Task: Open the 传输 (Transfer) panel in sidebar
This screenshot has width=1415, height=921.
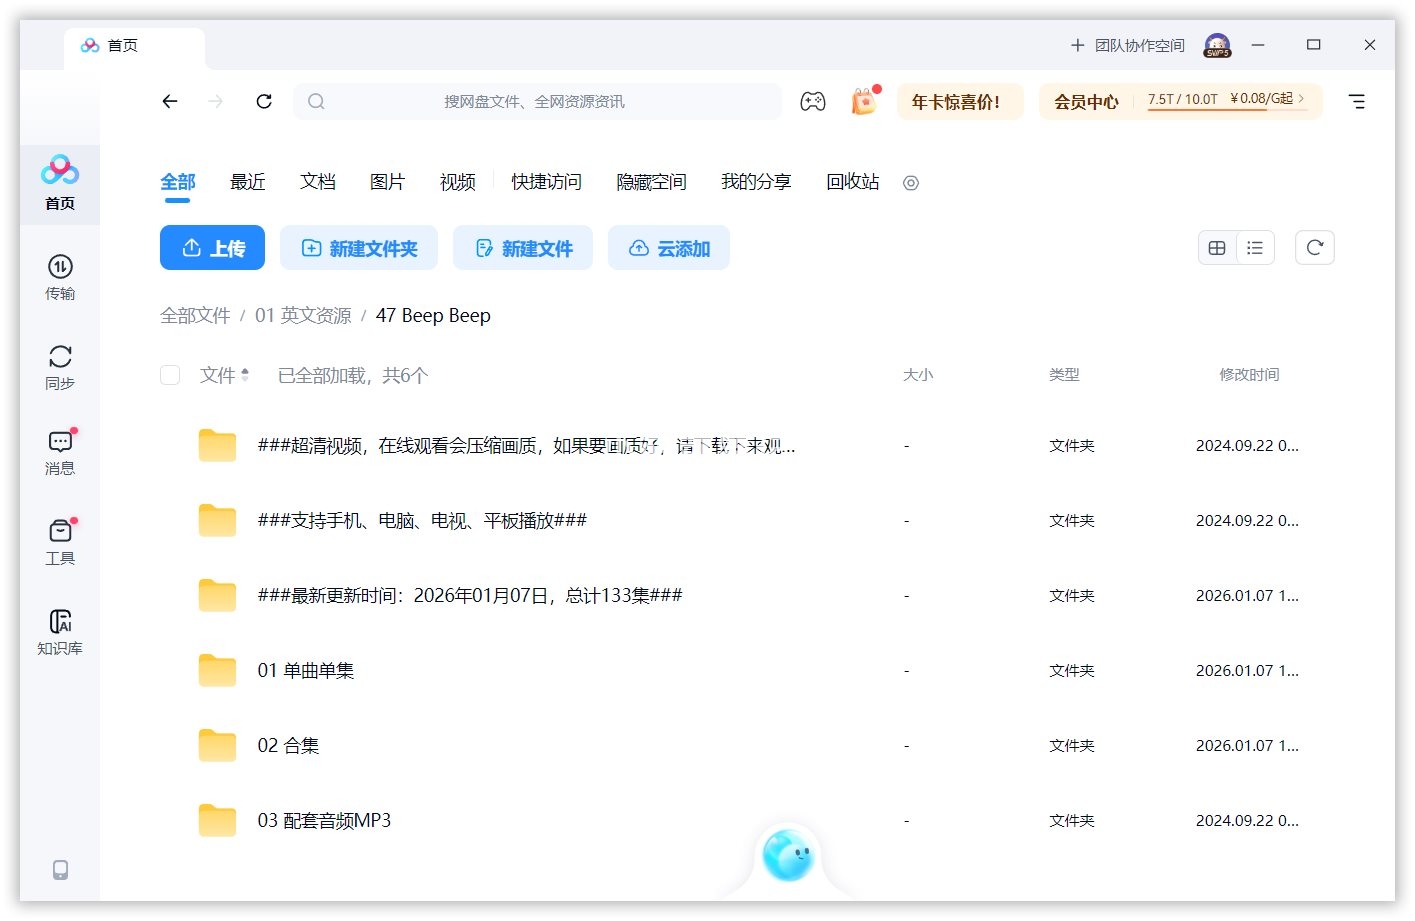Action: (x=60, y=278)
